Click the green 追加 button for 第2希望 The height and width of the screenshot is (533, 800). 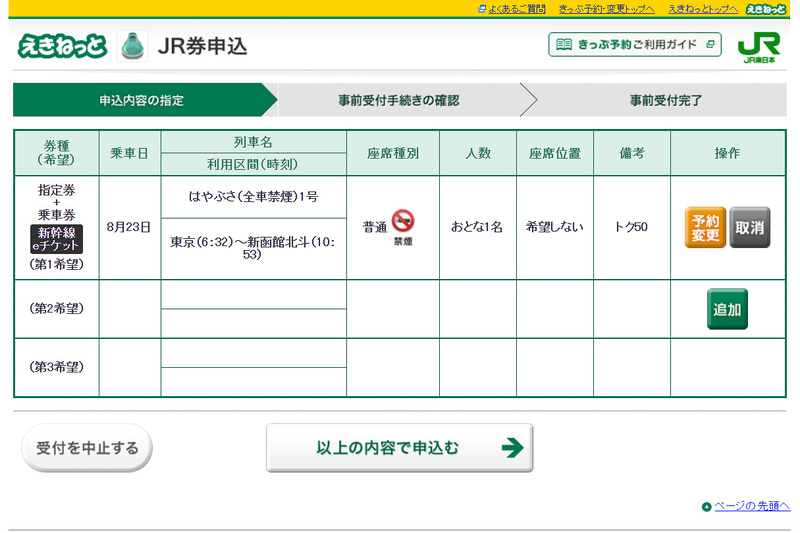pos(727,309)
